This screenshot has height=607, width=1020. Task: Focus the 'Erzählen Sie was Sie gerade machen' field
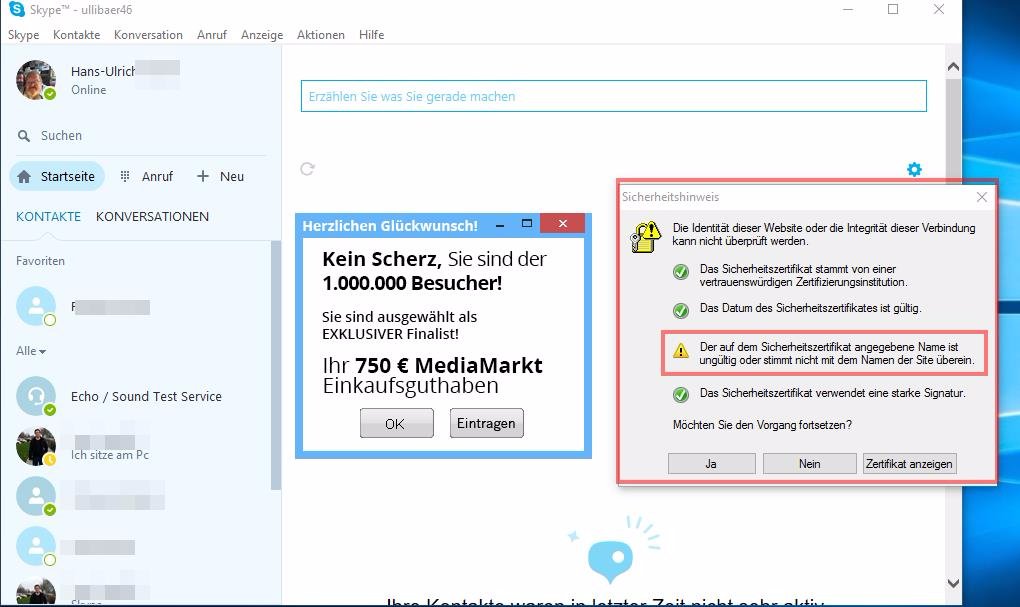[613, 96]
